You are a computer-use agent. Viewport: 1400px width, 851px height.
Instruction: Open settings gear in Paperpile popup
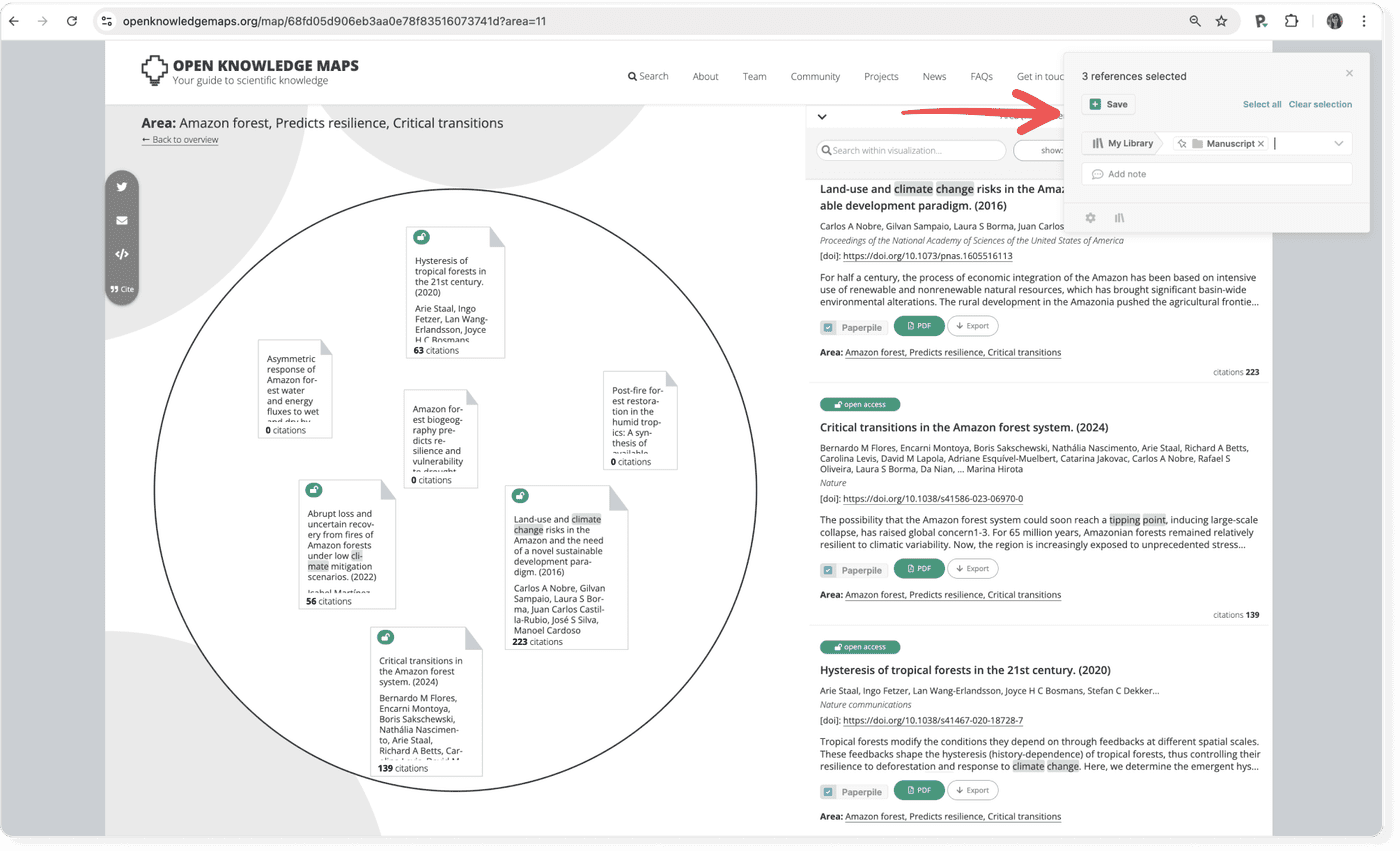coord(1090,217)
